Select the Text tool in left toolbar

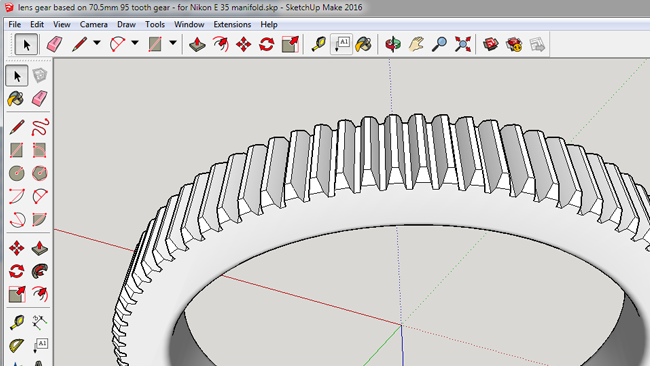coord(40,346)
